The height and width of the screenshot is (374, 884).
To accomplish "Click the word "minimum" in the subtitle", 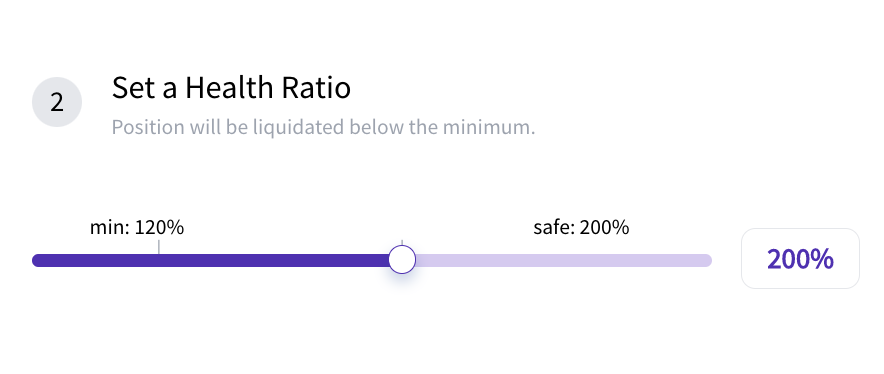I will 486,127.
